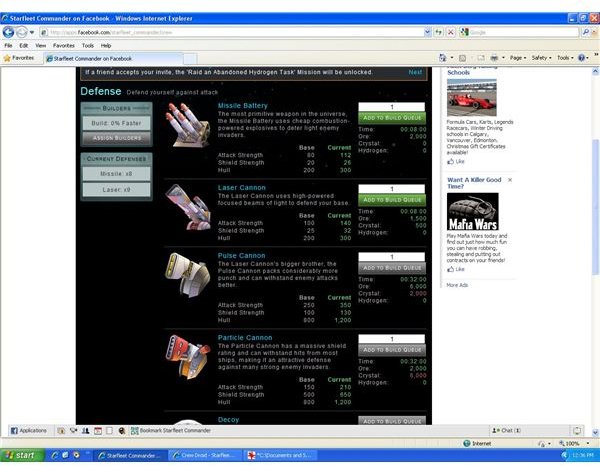Like the Mafia Wars ad
Screen dimensions: 600x466
456,269
